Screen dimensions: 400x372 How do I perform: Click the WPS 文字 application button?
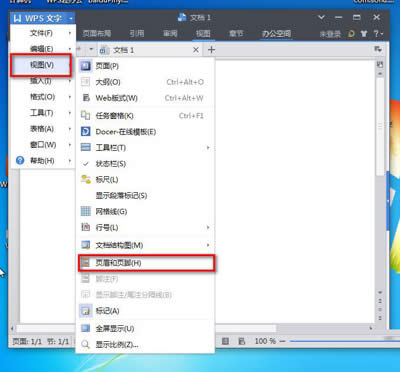(43, 18)
